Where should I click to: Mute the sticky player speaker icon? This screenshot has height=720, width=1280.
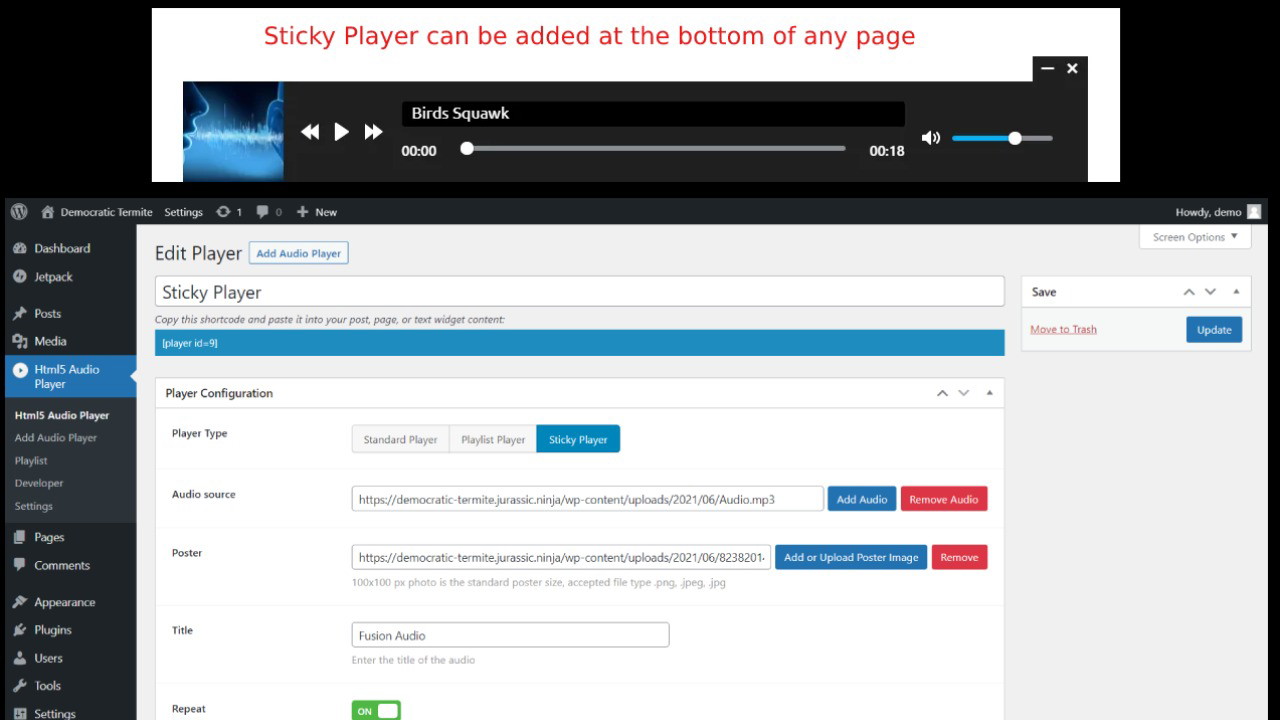pos(930,138)
